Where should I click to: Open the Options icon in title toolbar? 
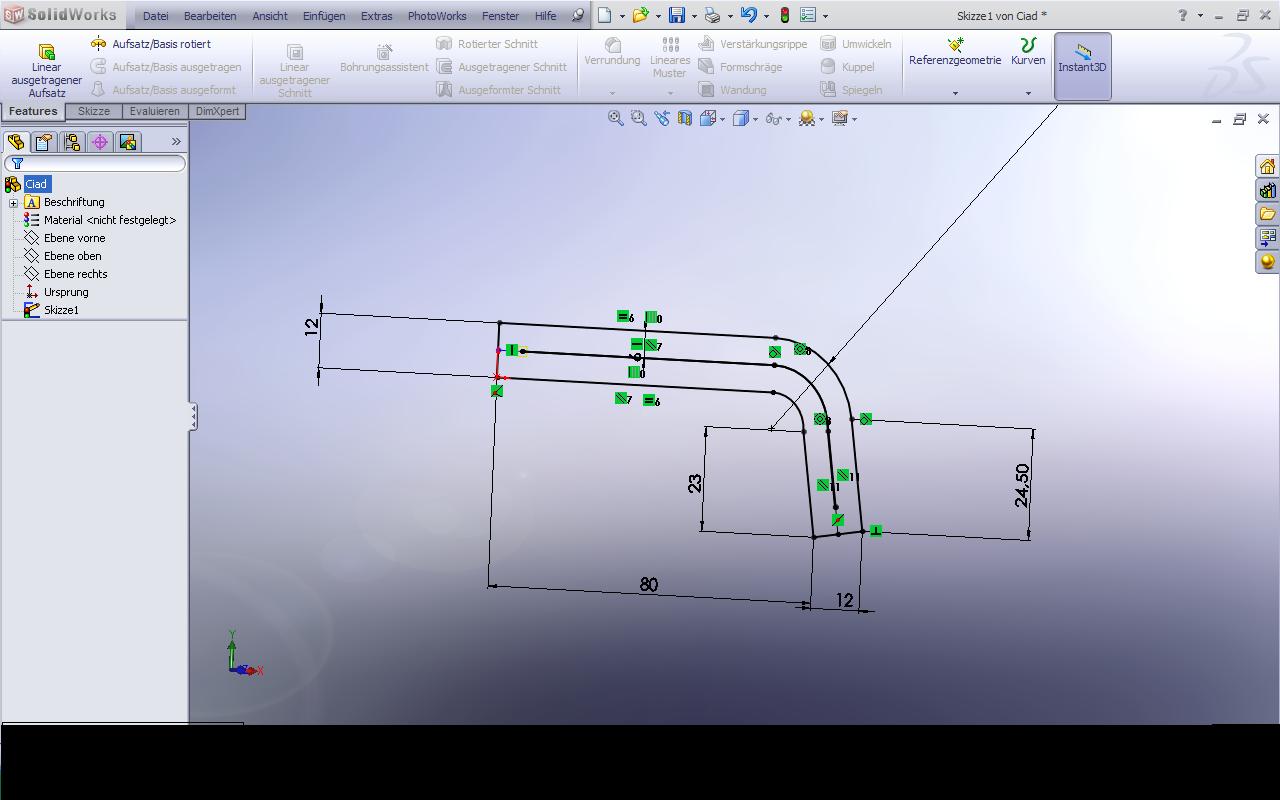(x=808, y=15)
